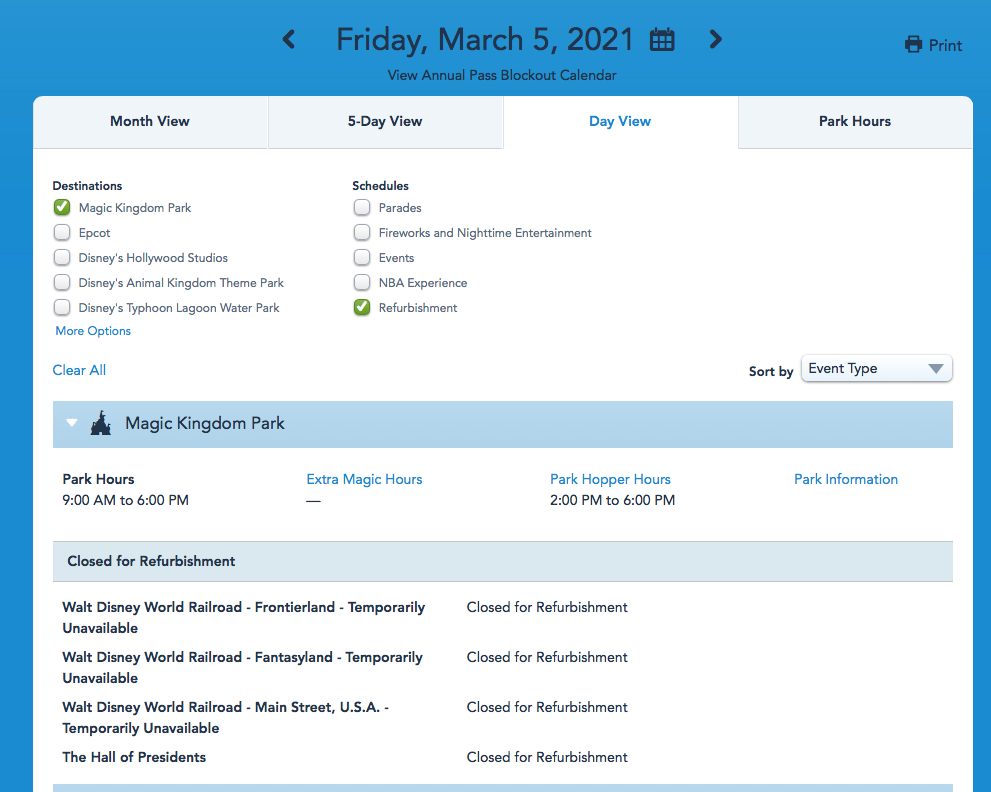
Task: Tick the Events schedule checkbox
Action: (362, 257)
